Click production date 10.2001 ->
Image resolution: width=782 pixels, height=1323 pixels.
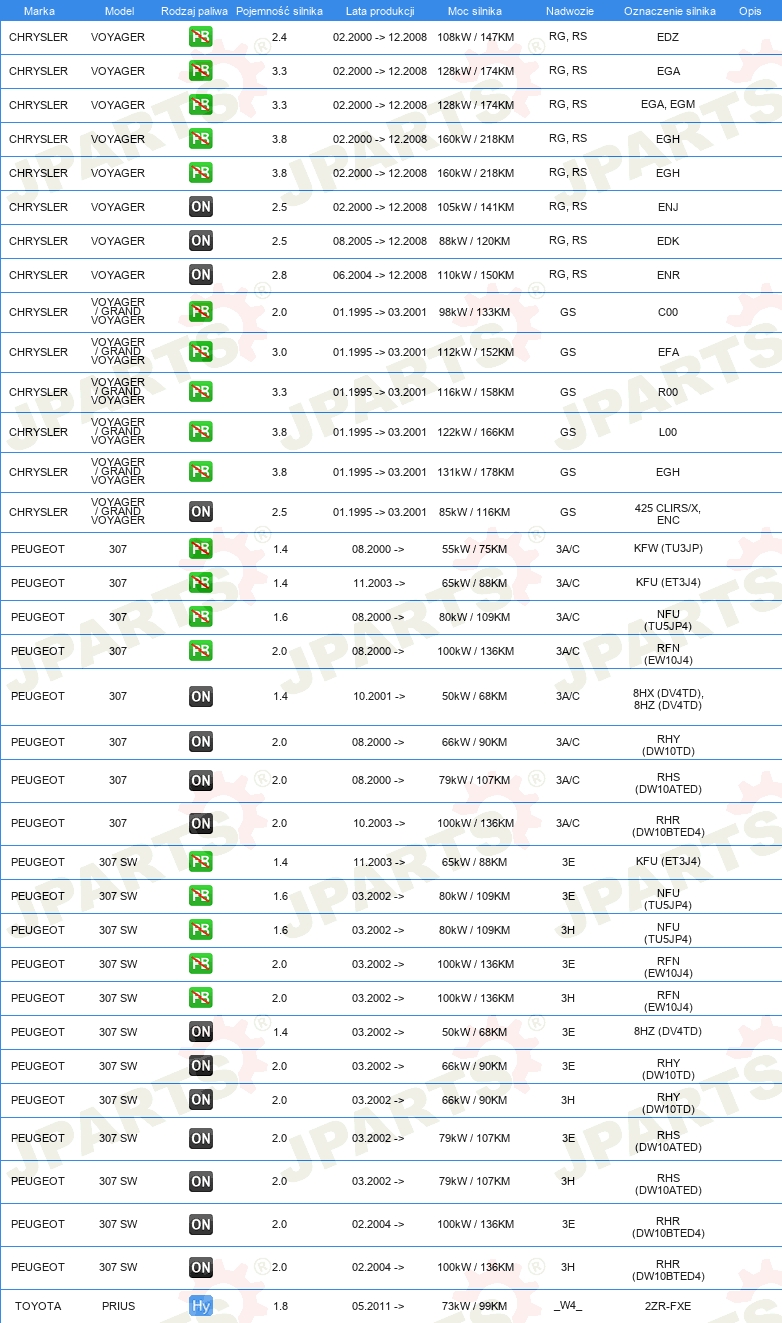click(x=378, y=696)
